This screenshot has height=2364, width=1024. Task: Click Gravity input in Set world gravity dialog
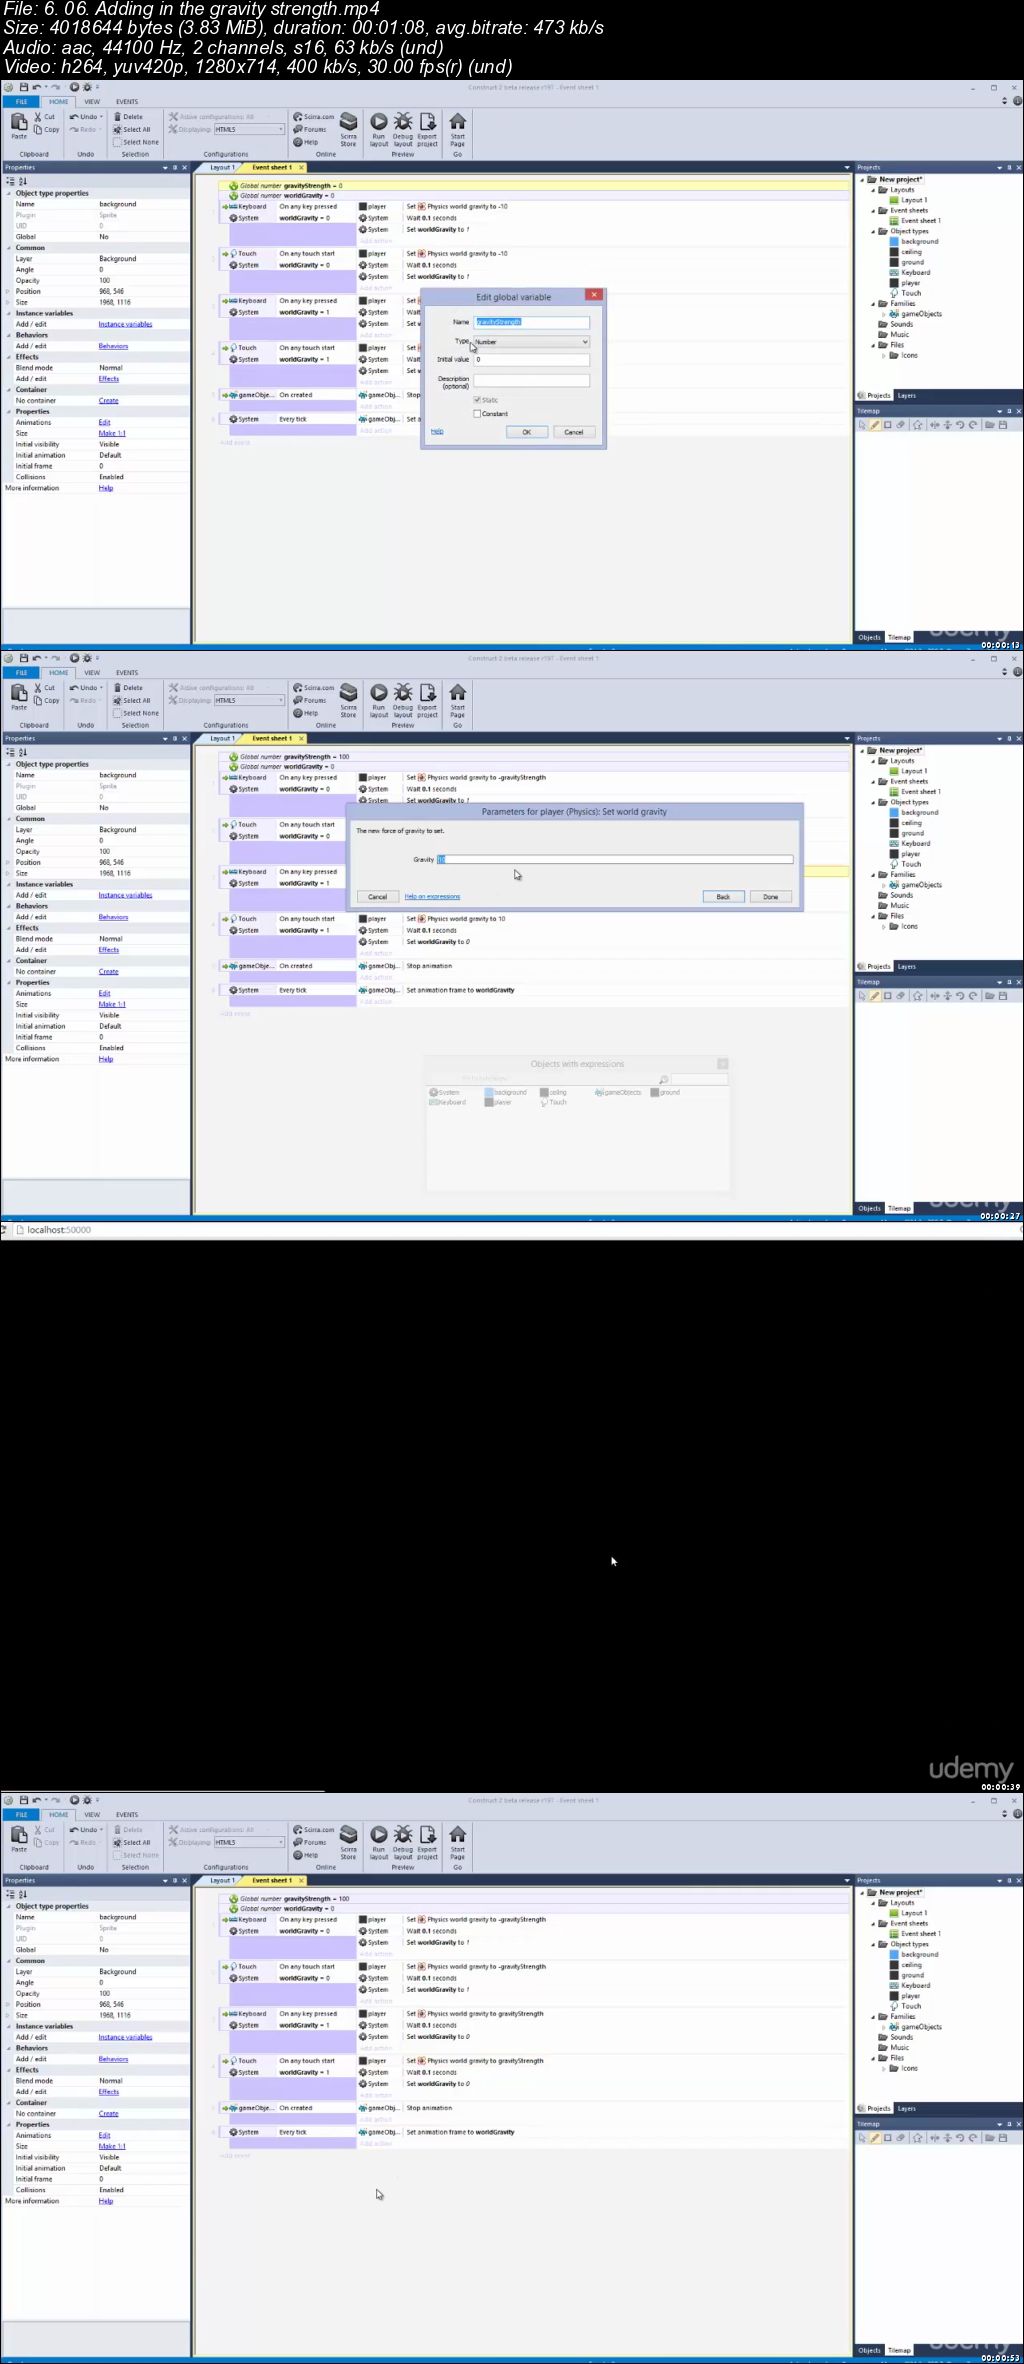[x=615, y=860]
